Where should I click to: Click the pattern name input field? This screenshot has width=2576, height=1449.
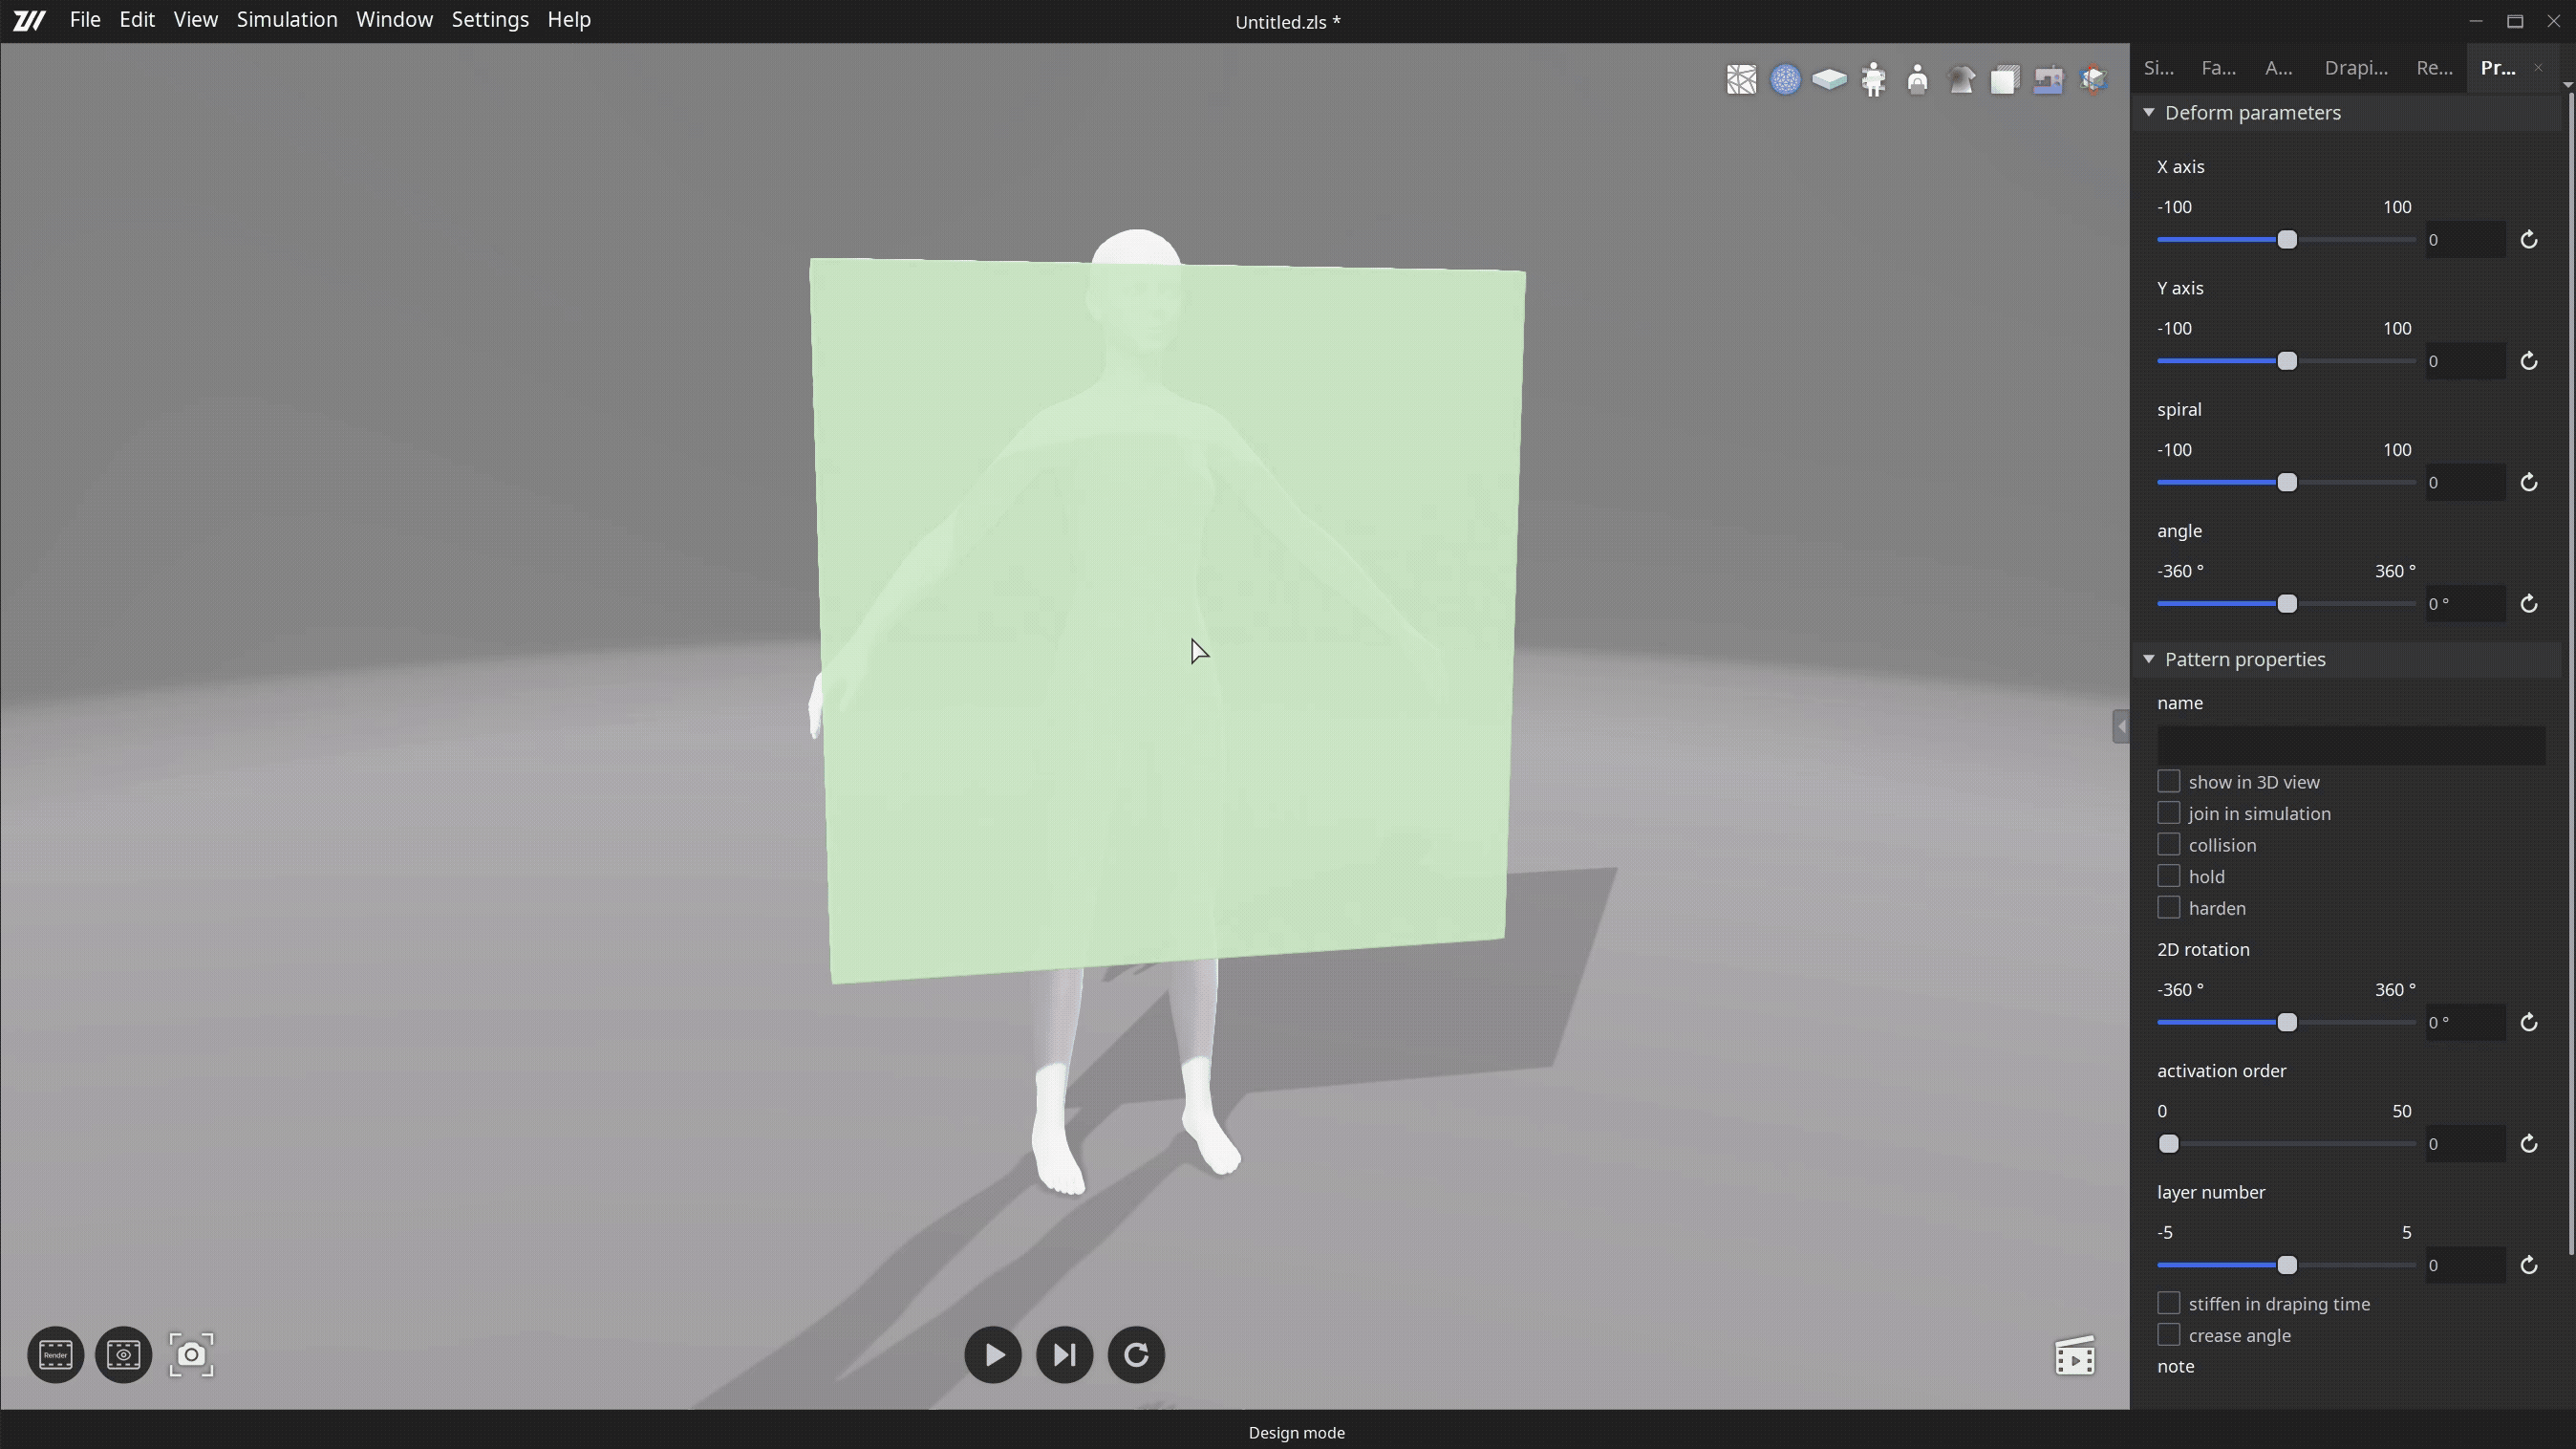click(2350, 744)
